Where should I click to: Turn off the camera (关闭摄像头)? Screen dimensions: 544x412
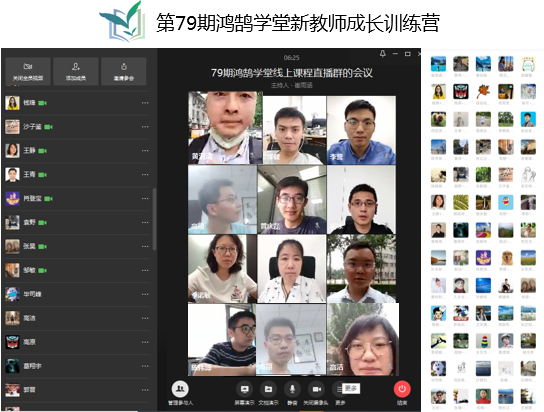tap(316, 389)
